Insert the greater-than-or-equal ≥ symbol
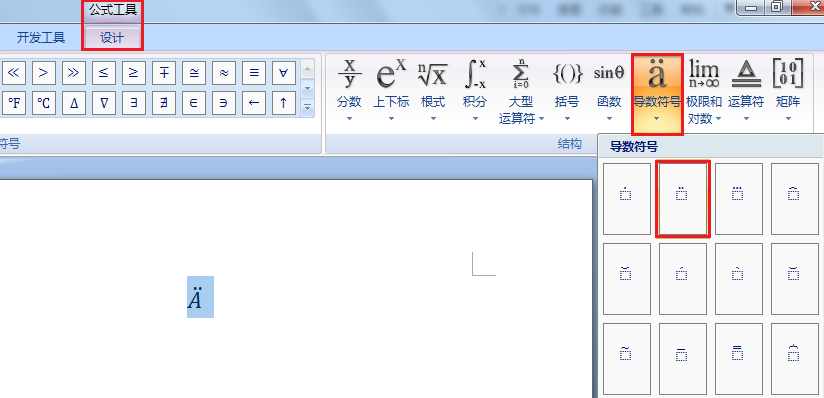Screen dimensions: 824x398 tap(134, 73)
